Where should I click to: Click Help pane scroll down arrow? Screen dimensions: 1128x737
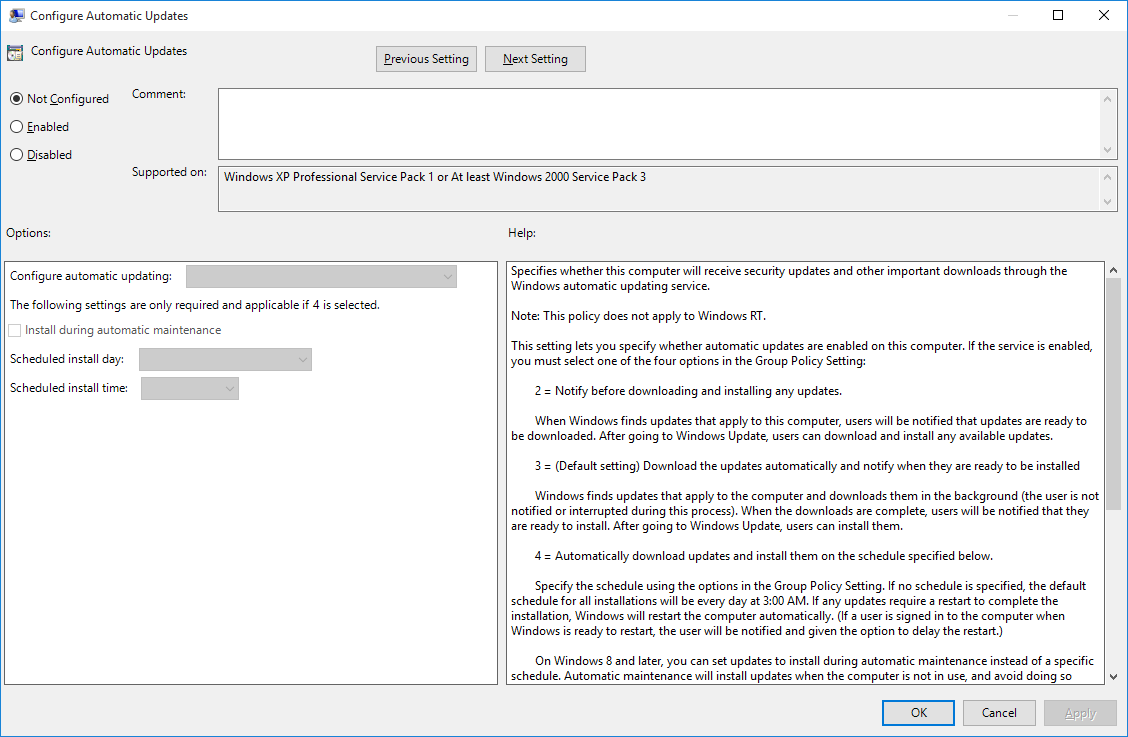pyautogui.click(x=1113, y=677)
